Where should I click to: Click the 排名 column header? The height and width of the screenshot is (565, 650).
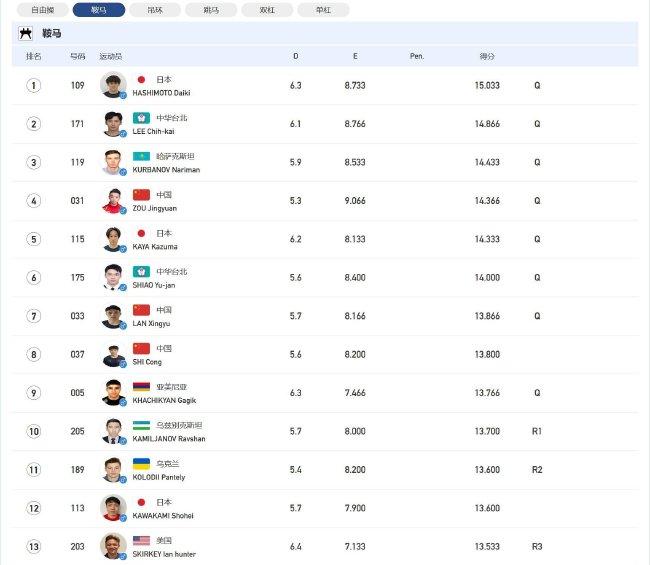34,56
